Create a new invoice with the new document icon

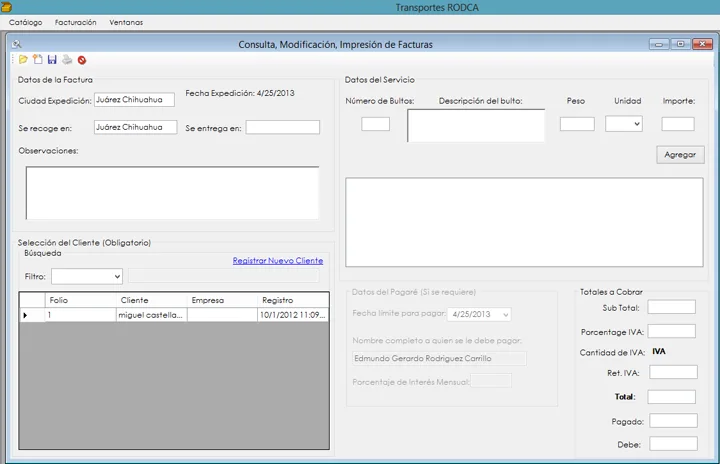[38, 59]
